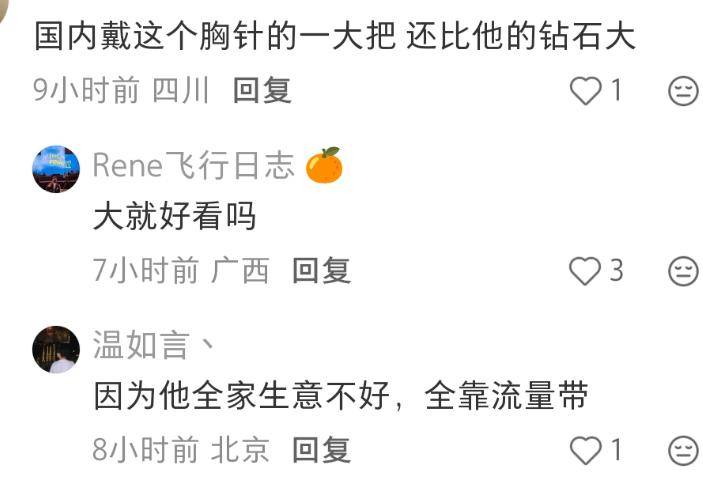
Task: Tap the dislike face on the 四川 comment
Action: [683, 91]
